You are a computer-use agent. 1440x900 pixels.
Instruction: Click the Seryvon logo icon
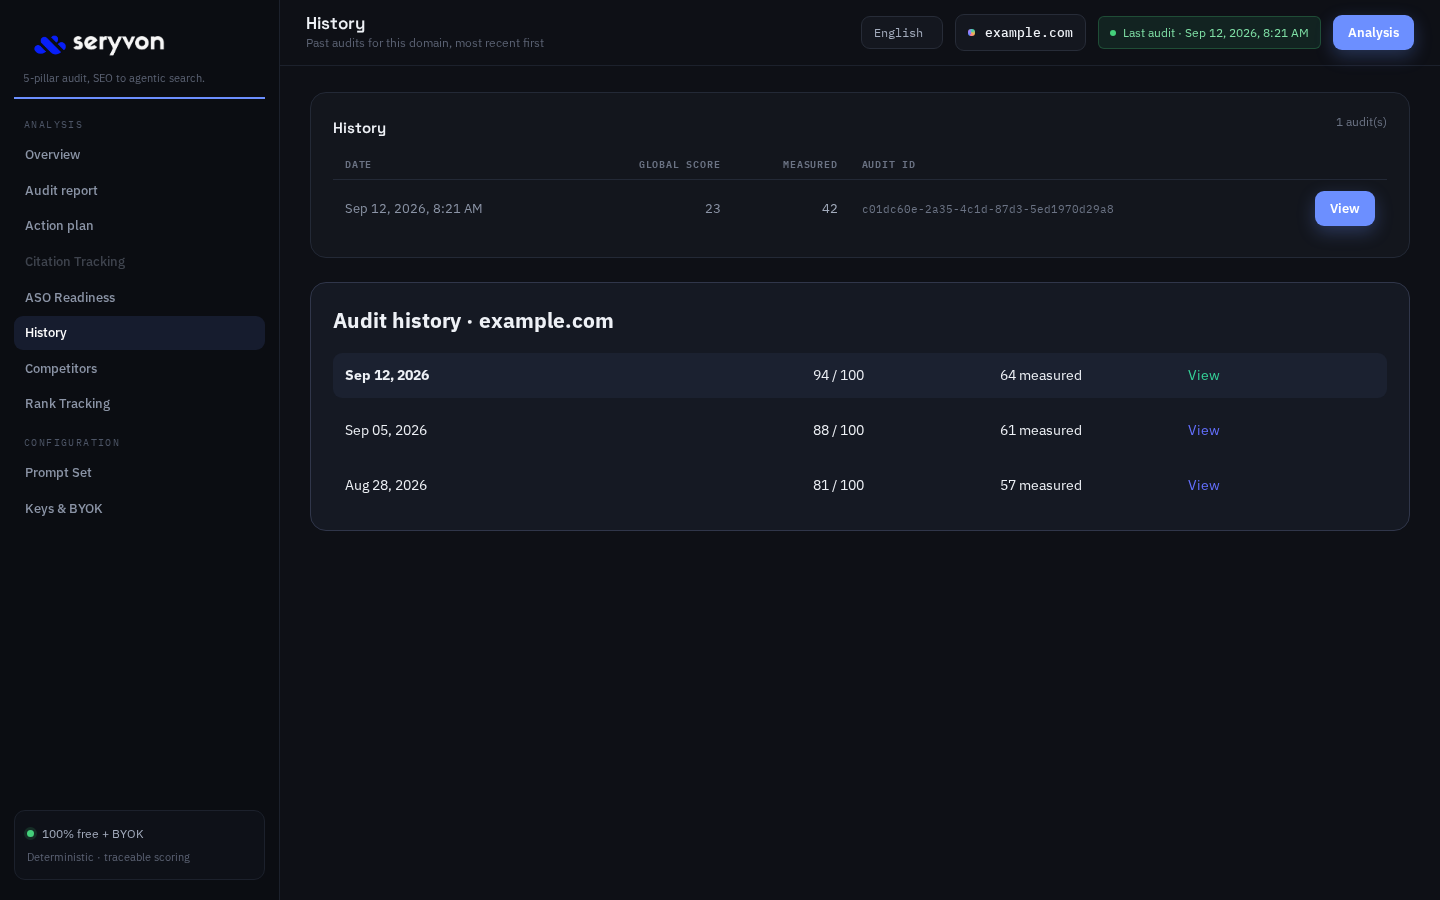49,45
